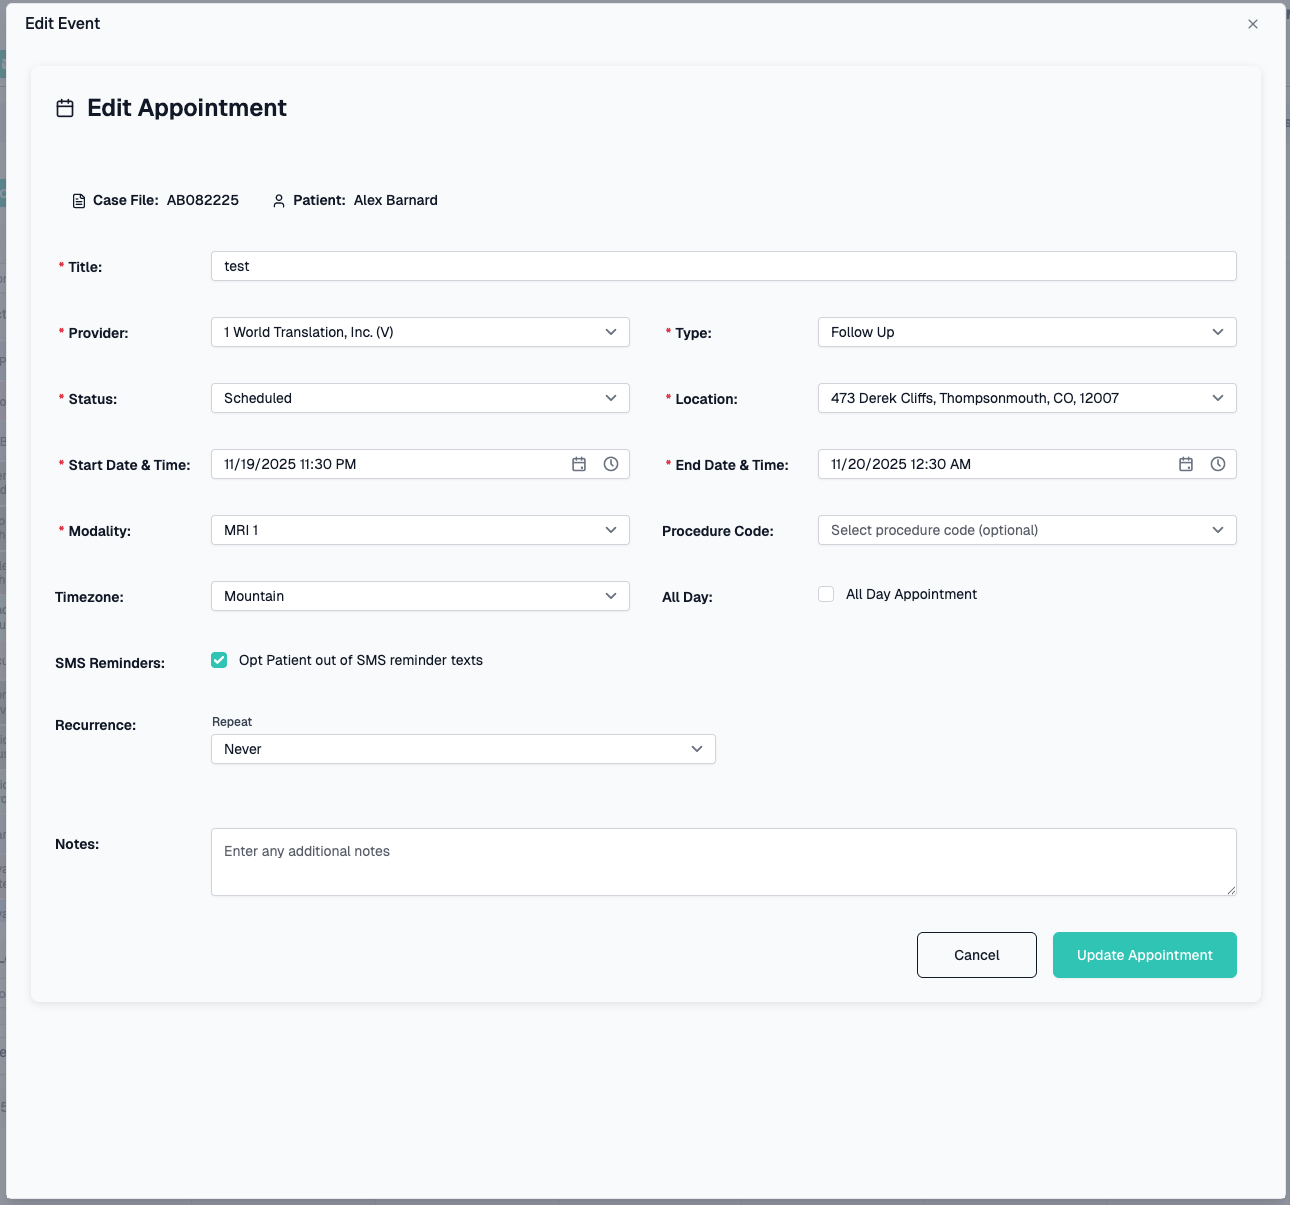This screenshot has height=1205, width=1290.
Task: Open the End Date calendar picker icon
Action: (1186, 464)
